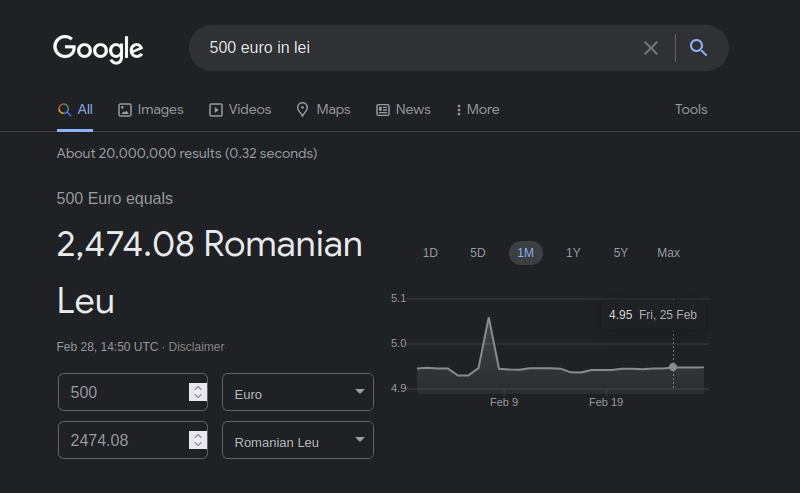Click the '500 Euro equals' text
The image size is (800, 493).
click(115, 199)
